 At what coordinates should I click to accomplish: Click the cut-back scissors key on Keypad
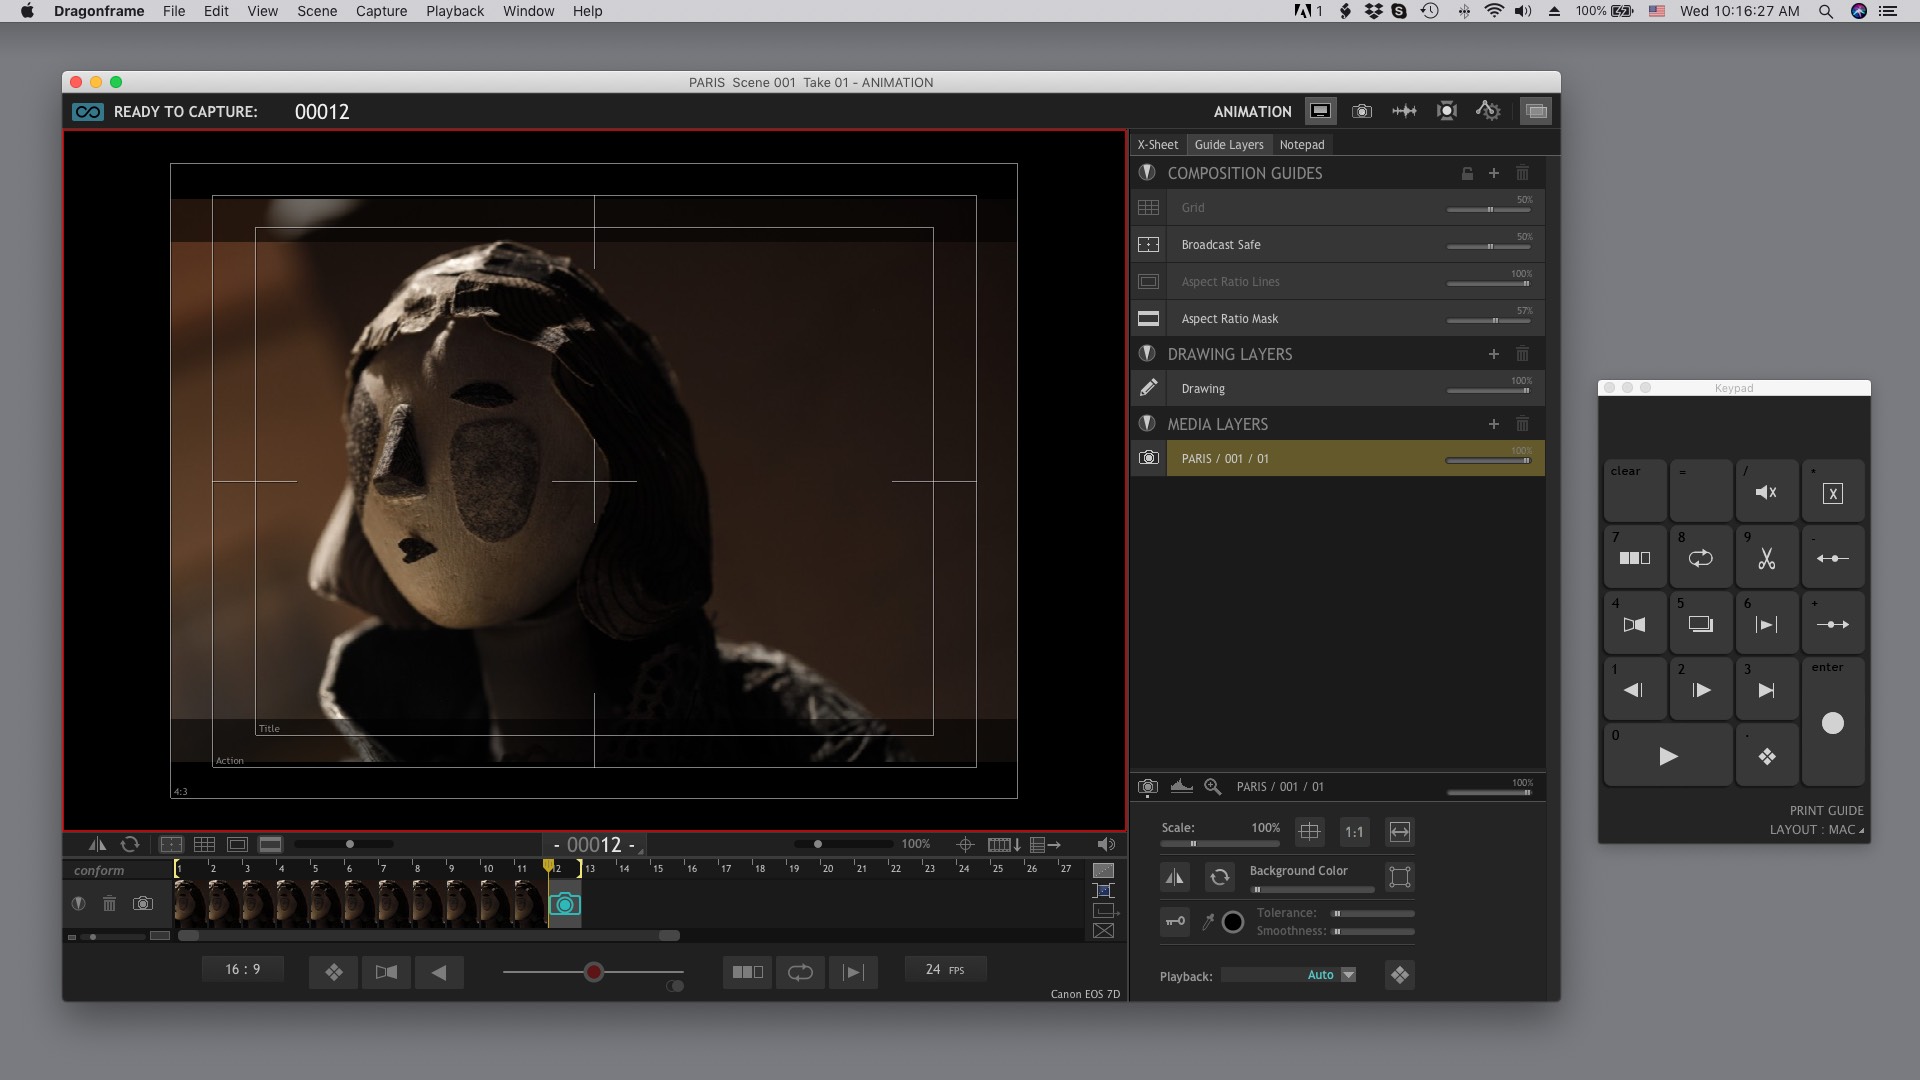point(1767,556)
